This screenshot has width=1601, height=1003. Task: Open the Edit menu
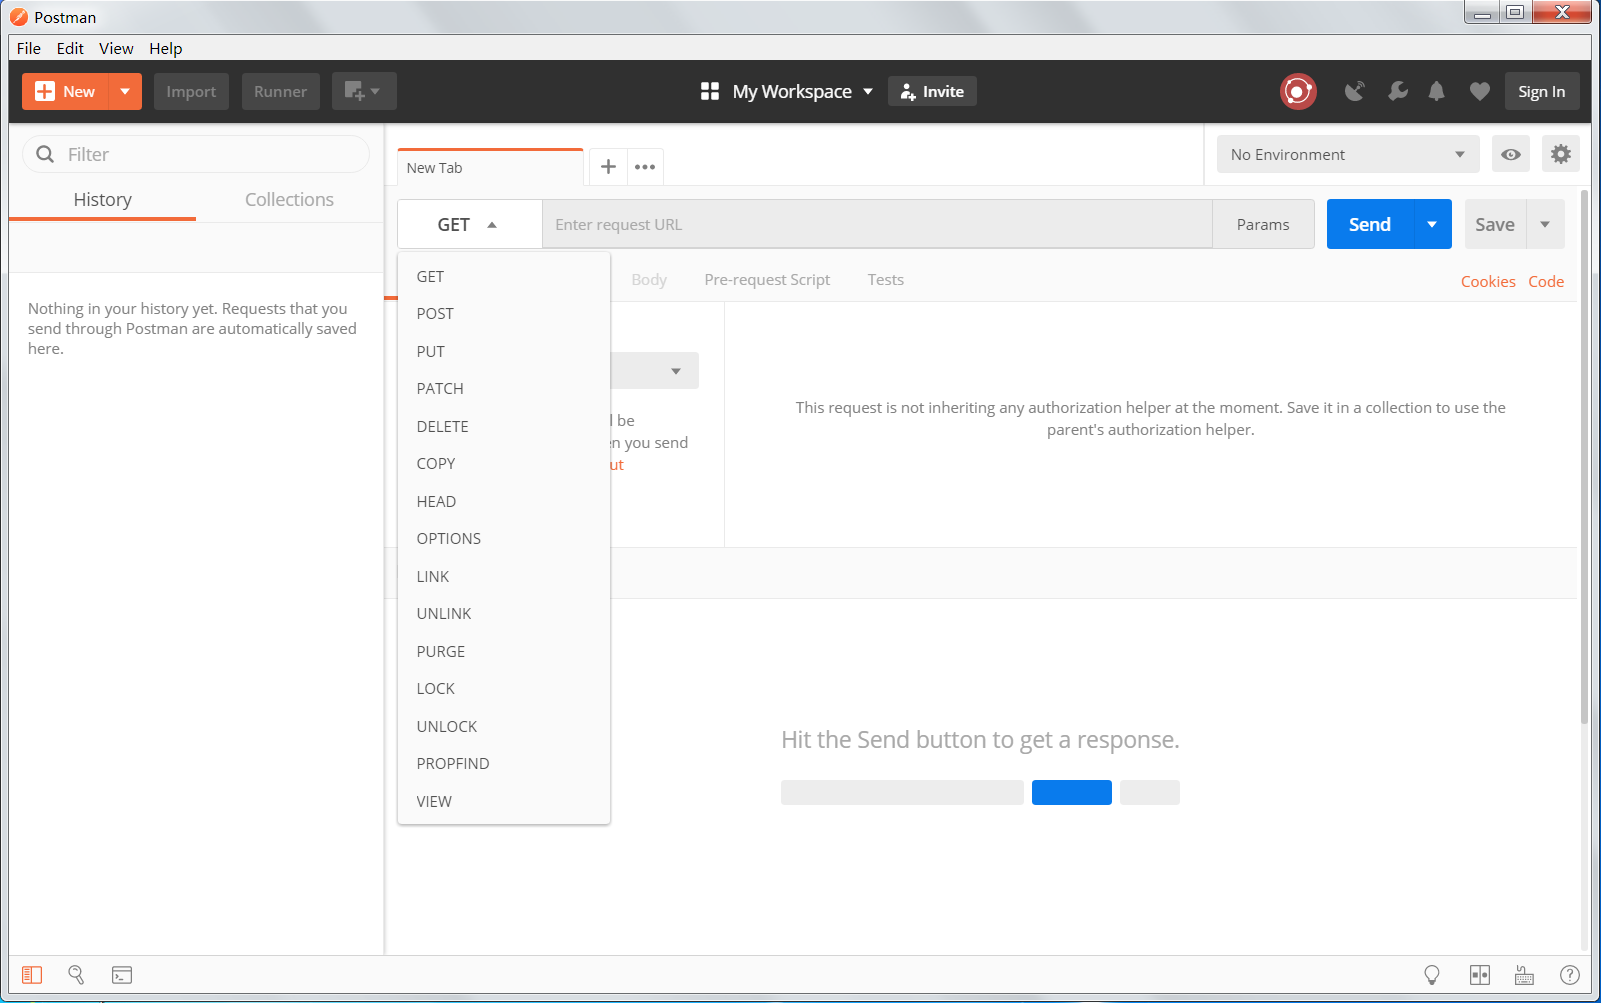click(x=70, y=48)
